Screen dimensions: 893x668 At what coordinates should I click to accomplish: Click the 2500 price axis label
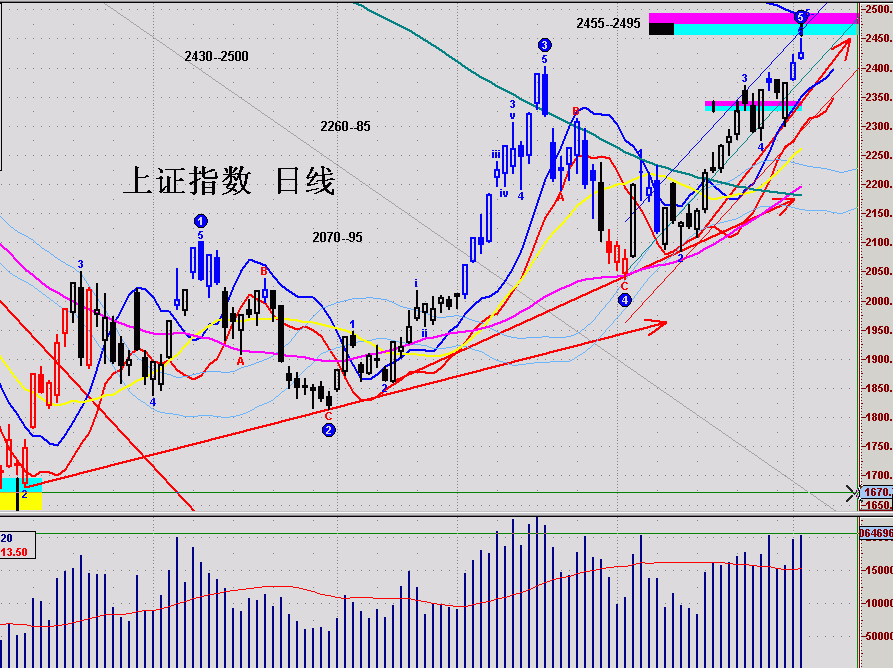tap(879, 9)
